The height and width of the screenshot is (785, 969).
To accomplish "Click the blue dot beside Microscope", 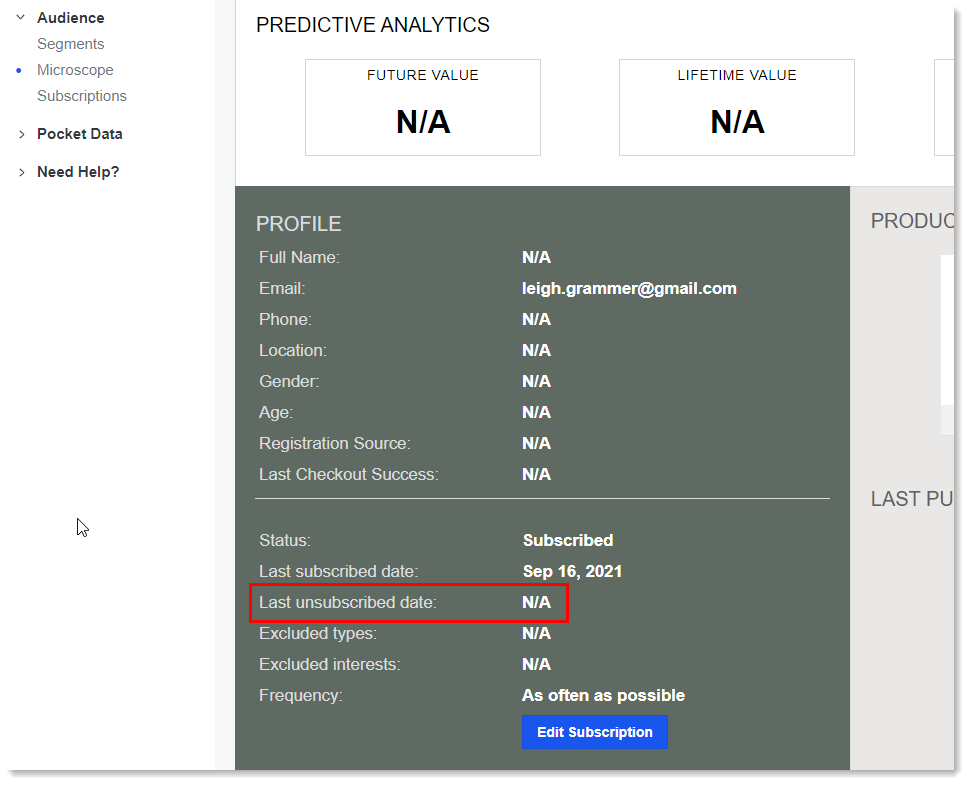I will [19, 70].
